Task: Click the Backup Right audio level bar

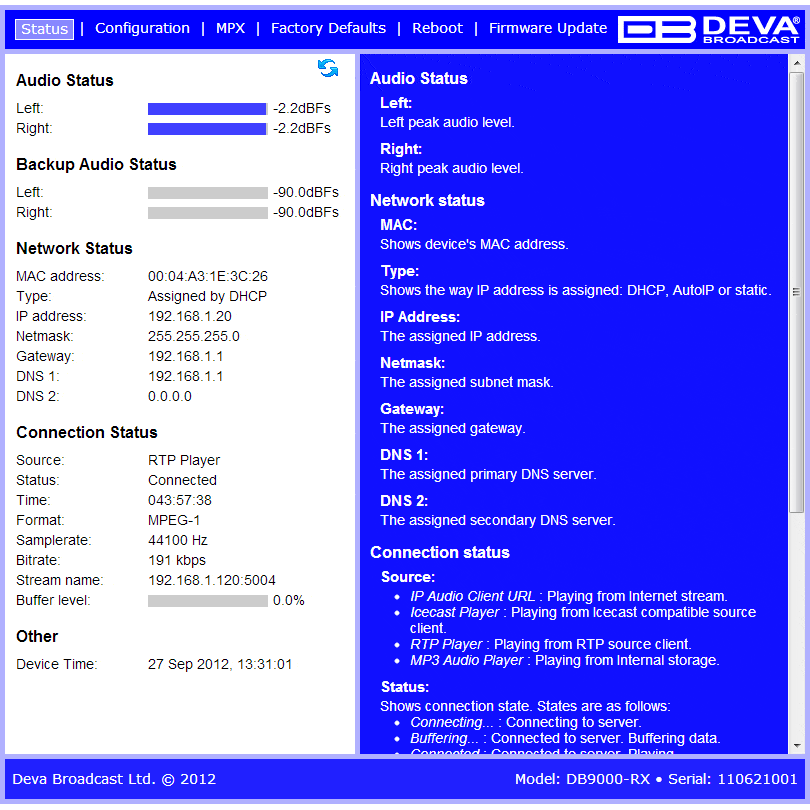Action: pyautogui.click(x=207, y=213)
